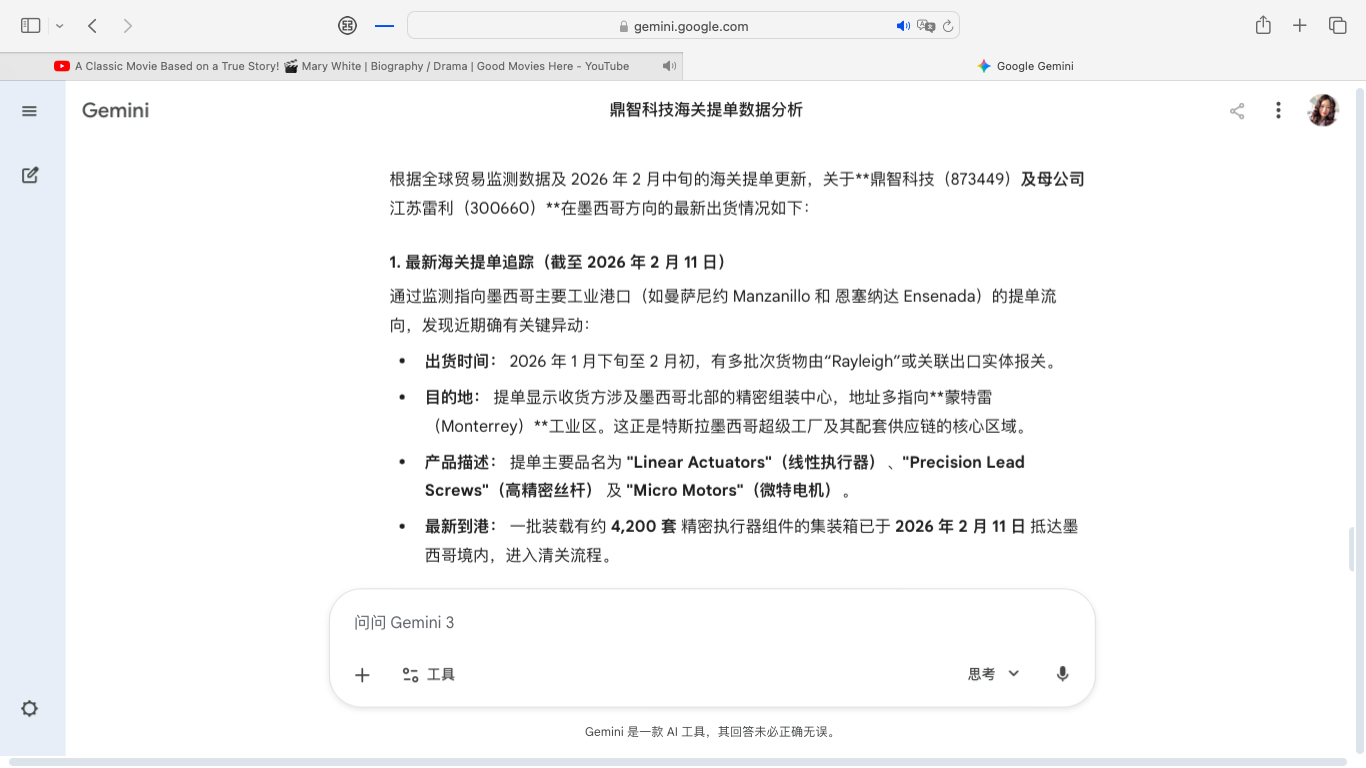This screenshot has width=1366, height=768.
Task: Click heading 1. 最新海关提单追踪
Action: pyautogui.click(x=558, y=262)
